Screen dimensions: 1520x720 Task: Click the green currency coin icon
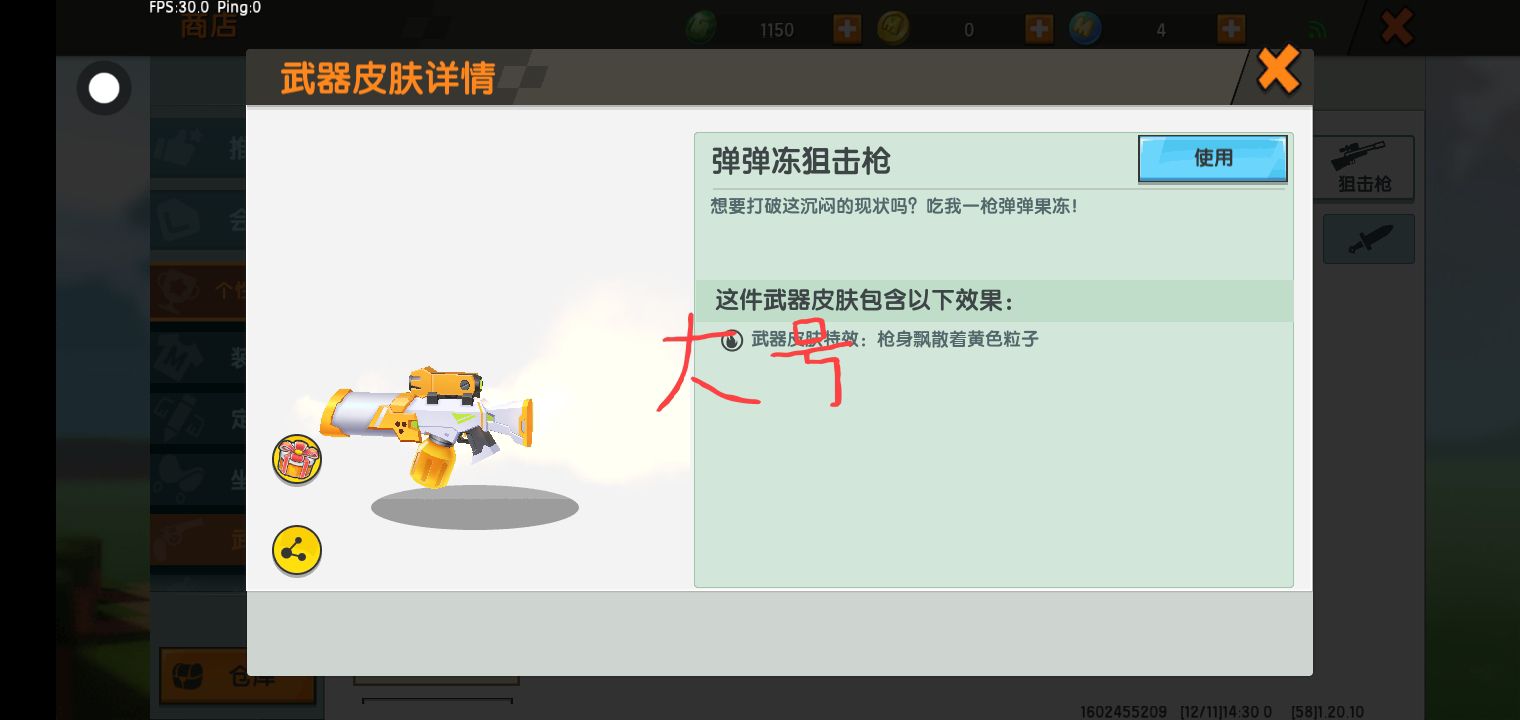pyautogui.click(x=700, y=28)
